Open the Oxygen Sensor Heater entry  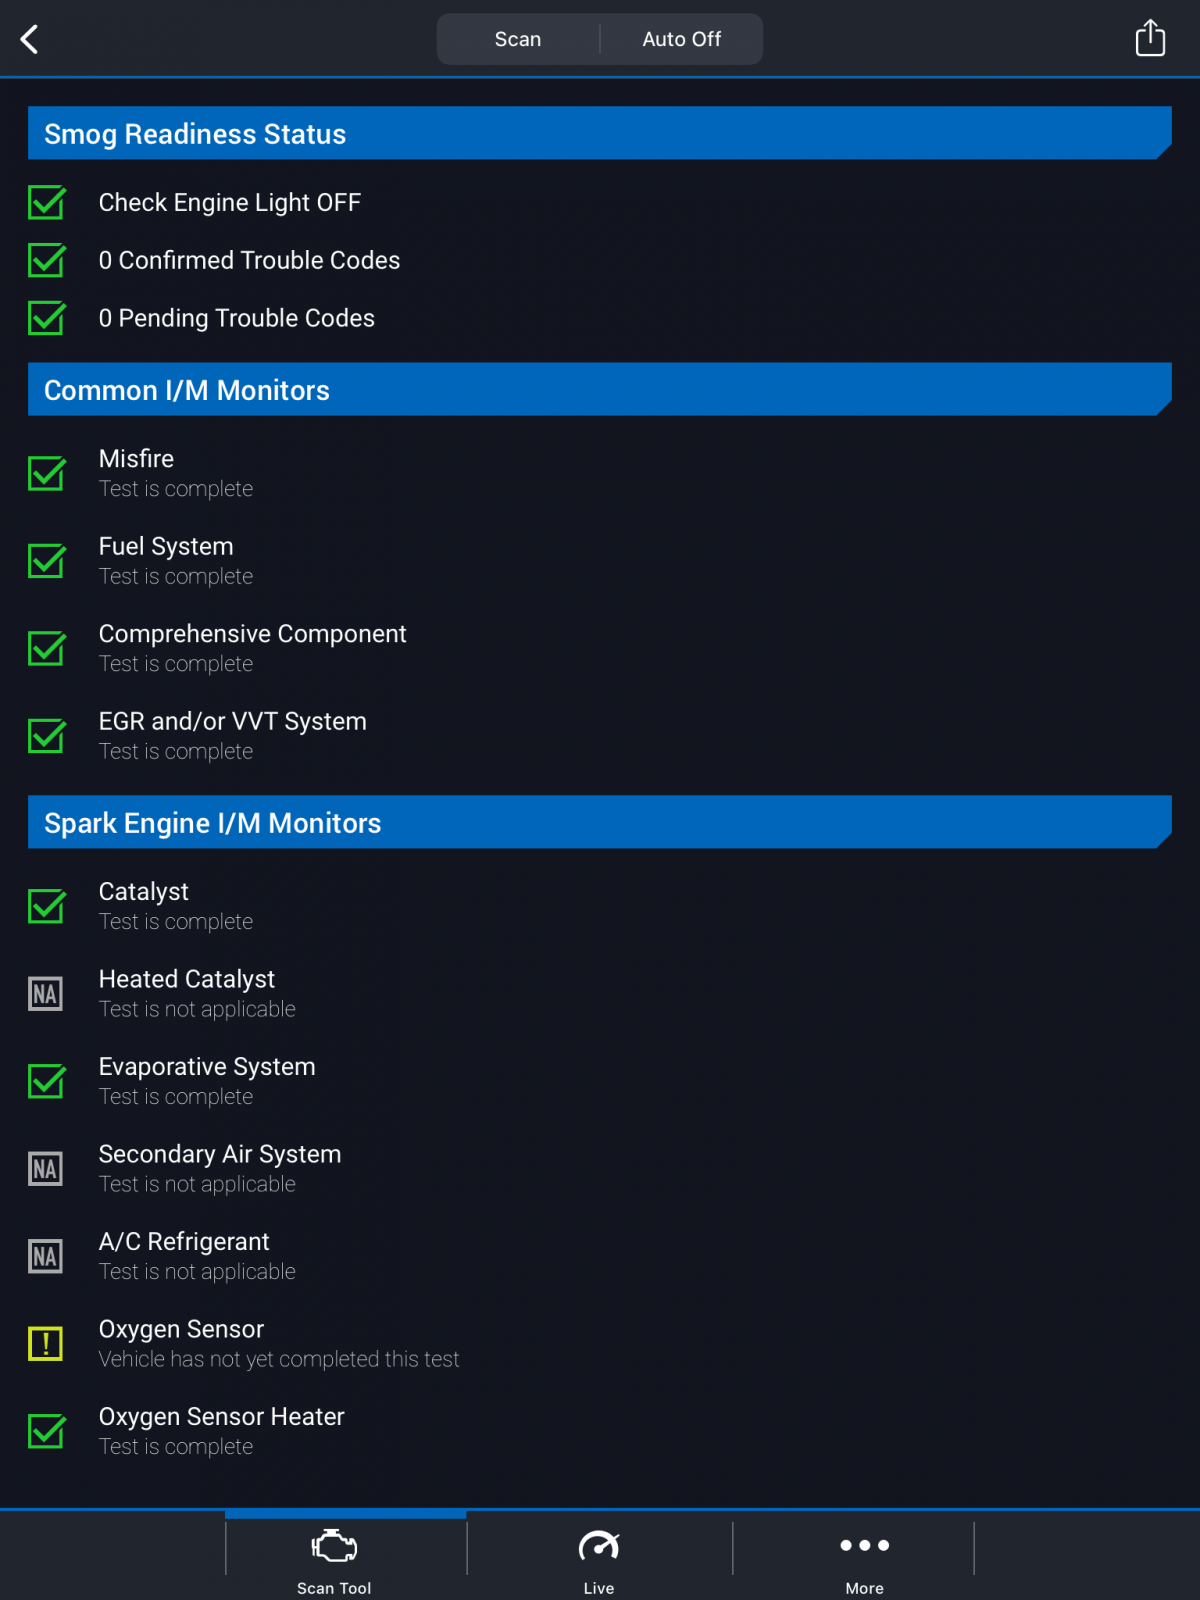[600, 1431]
